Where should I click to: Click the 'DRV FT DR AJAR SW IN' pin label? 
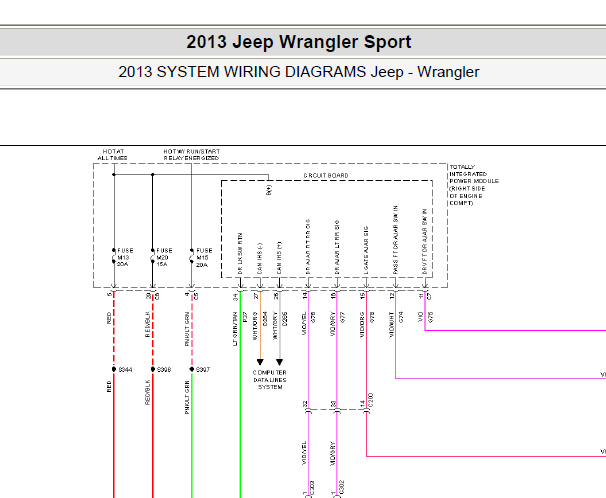[x=424, y=241]
